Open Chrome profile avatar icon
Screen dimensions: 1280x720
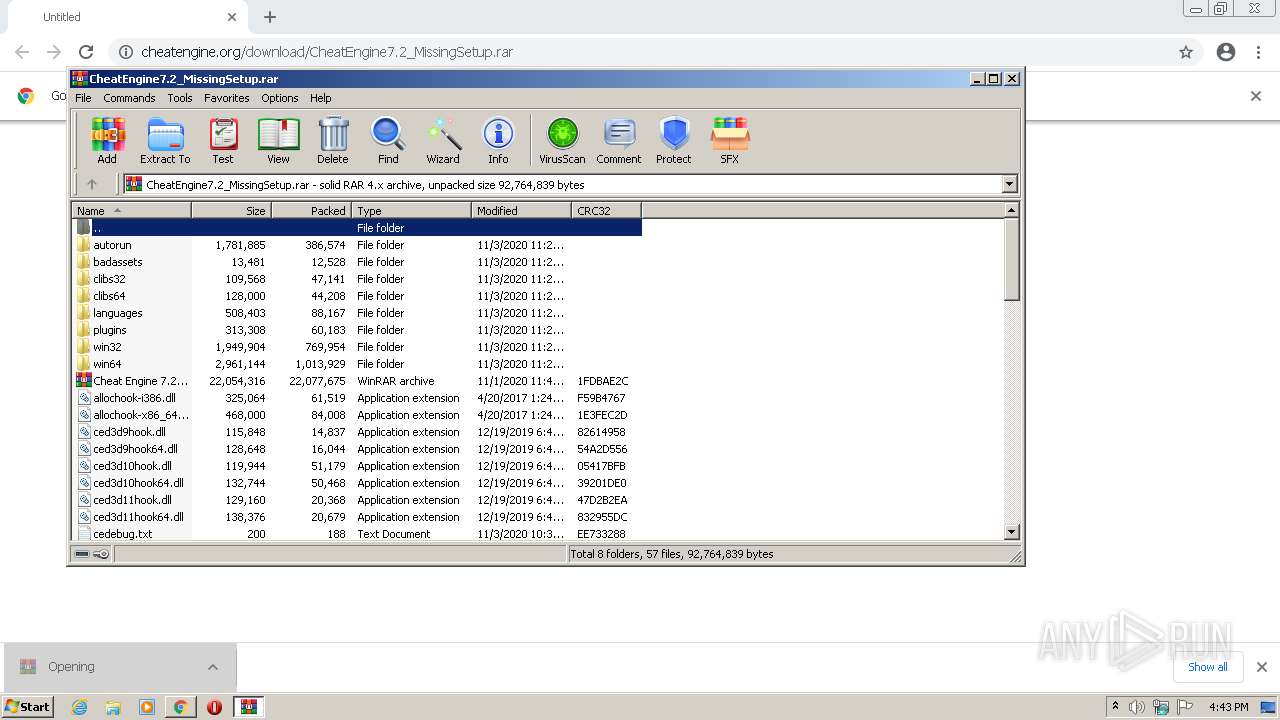click(1226, 52)
